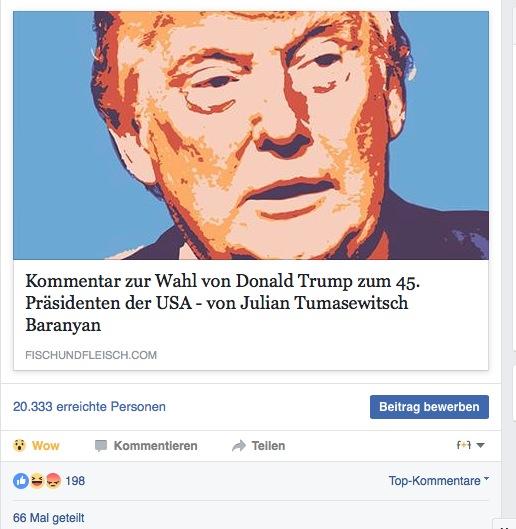Click the Beitrag bewerben button
The image size is (516, 529).
click(429, 407)
